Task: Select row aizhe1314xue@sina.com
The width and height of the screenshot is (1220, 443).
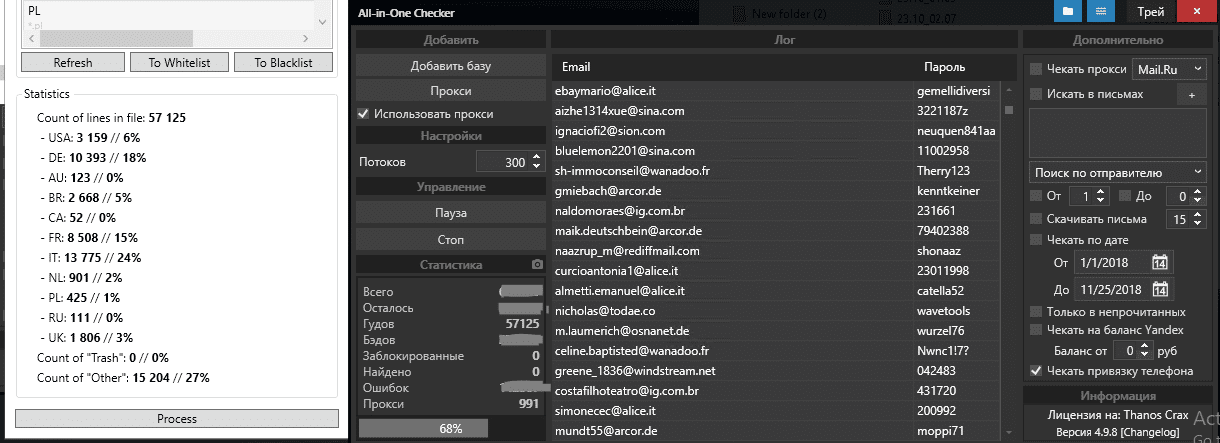Action: click(x=776, y=110)
